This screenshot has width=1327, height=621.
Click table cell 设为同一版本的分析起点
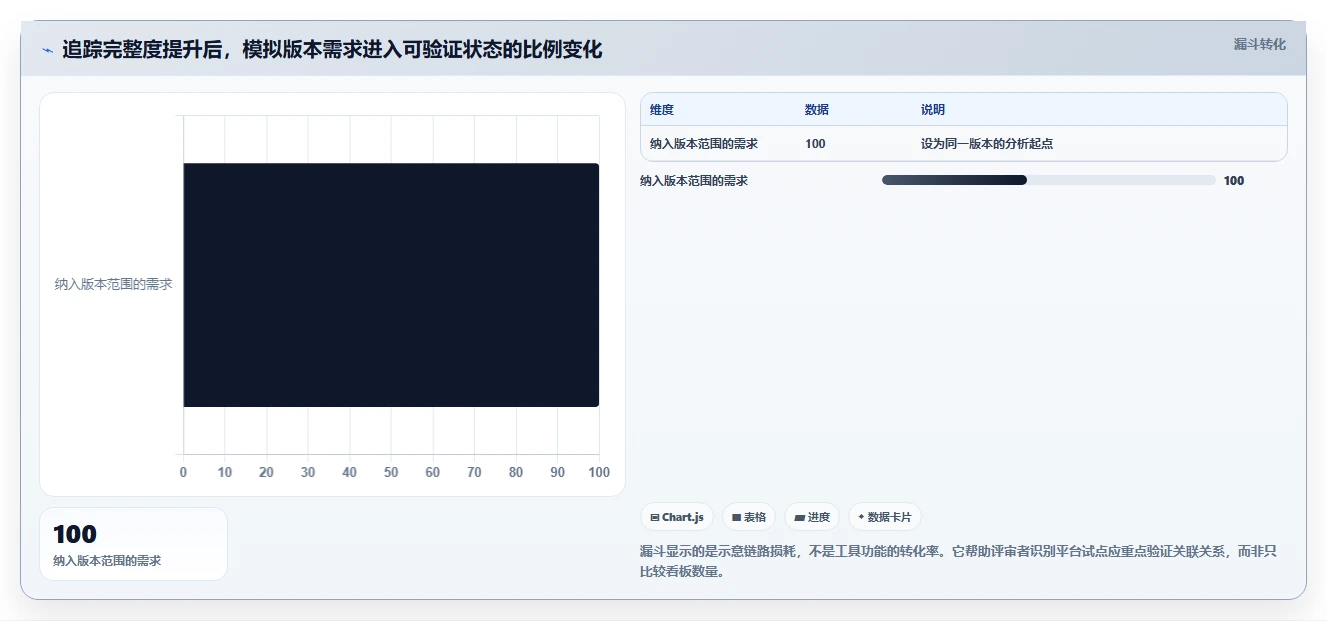tap(987, 144)
